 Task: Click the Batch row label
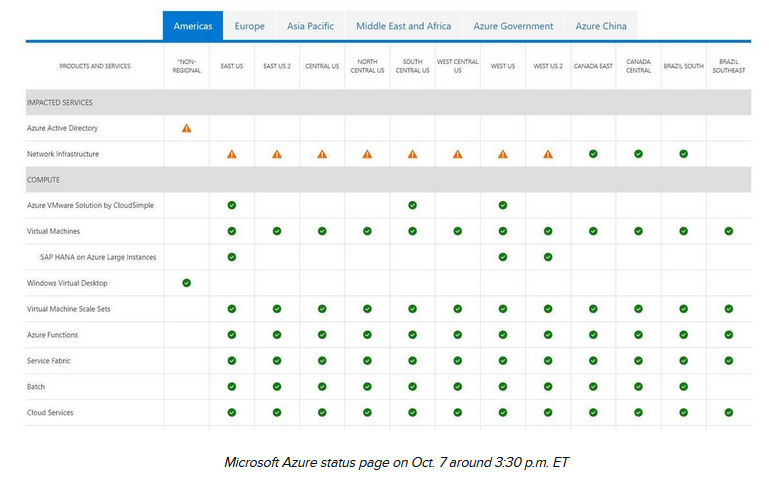(36, 386)
